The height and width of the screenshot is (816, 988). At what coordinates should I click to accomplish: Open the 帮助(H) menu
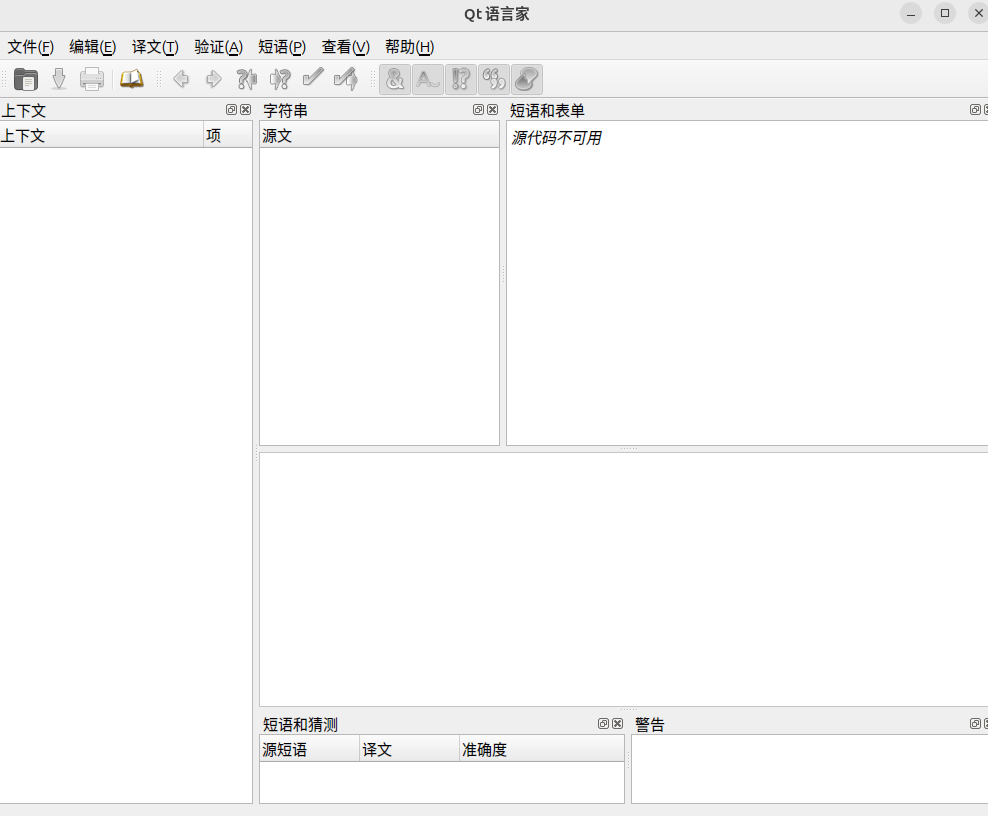tap(410, 47)
